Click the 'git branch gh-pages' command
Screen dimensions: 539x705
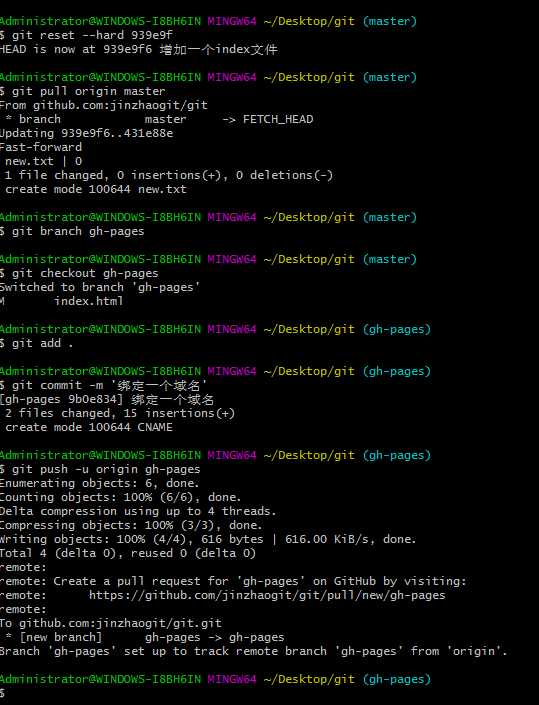[72, 231]
